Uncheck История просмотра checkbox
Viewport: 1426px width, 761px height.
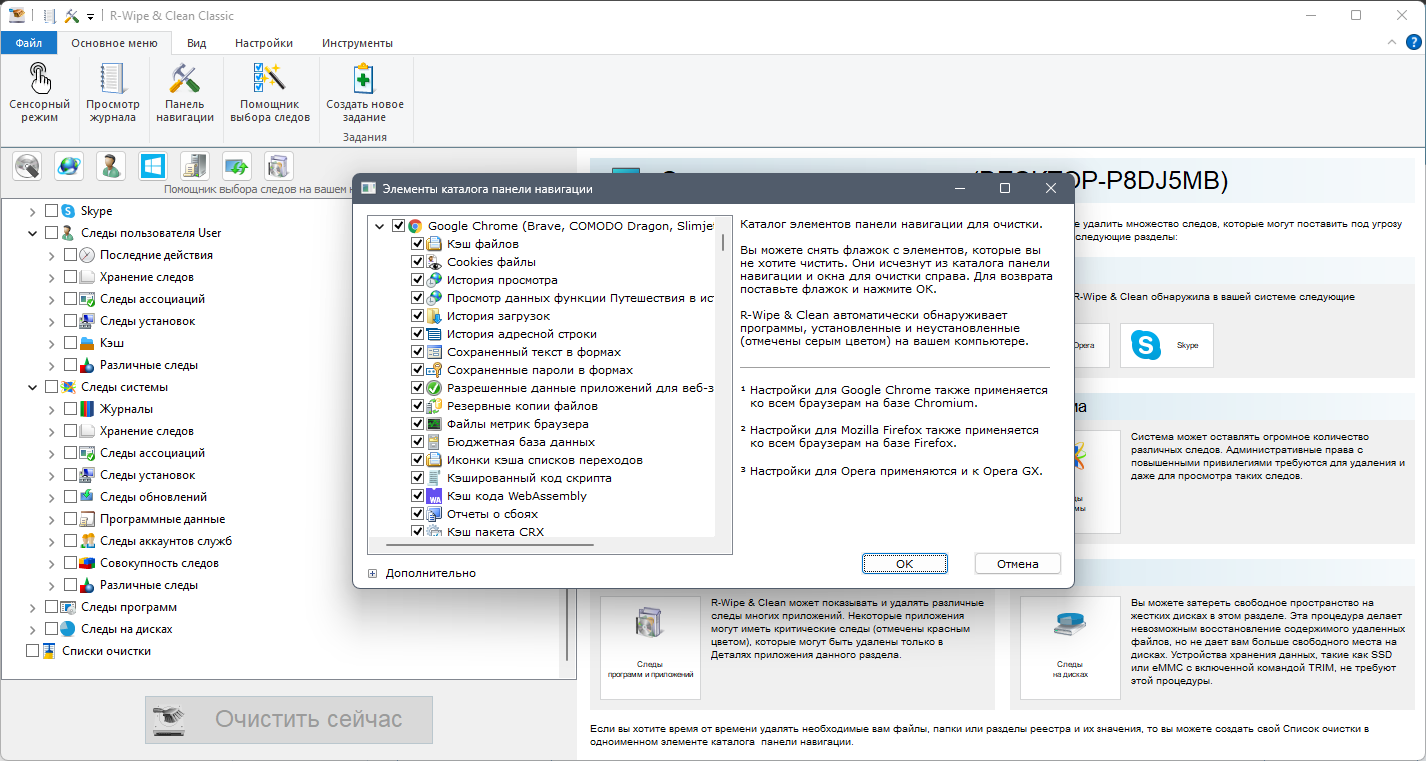coord(418,280)
